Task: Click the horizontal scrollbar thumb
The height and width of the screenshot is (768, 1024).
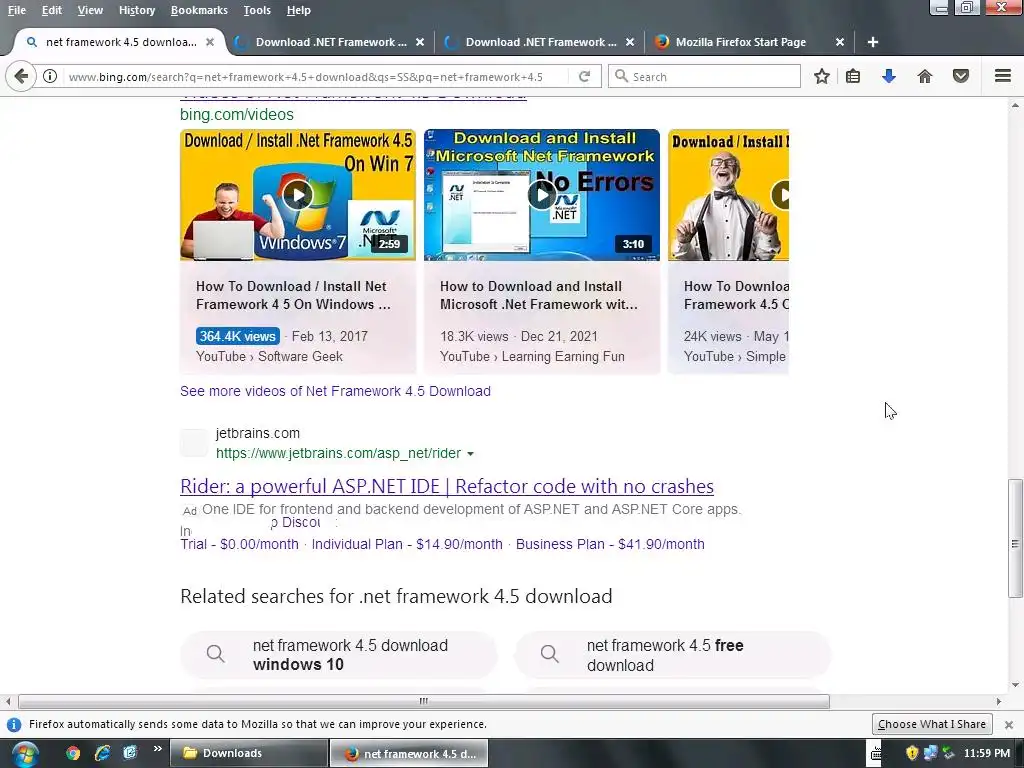Action: (424, 701)
